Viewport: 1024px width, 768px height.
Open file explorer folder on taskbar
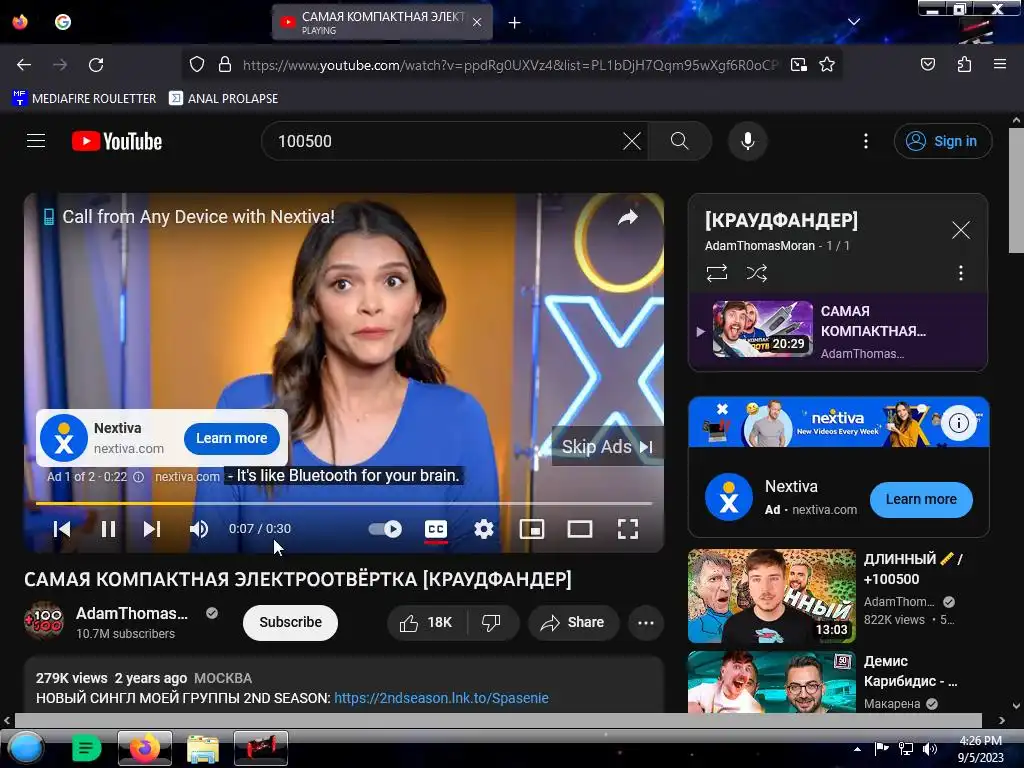coord(203,748)
